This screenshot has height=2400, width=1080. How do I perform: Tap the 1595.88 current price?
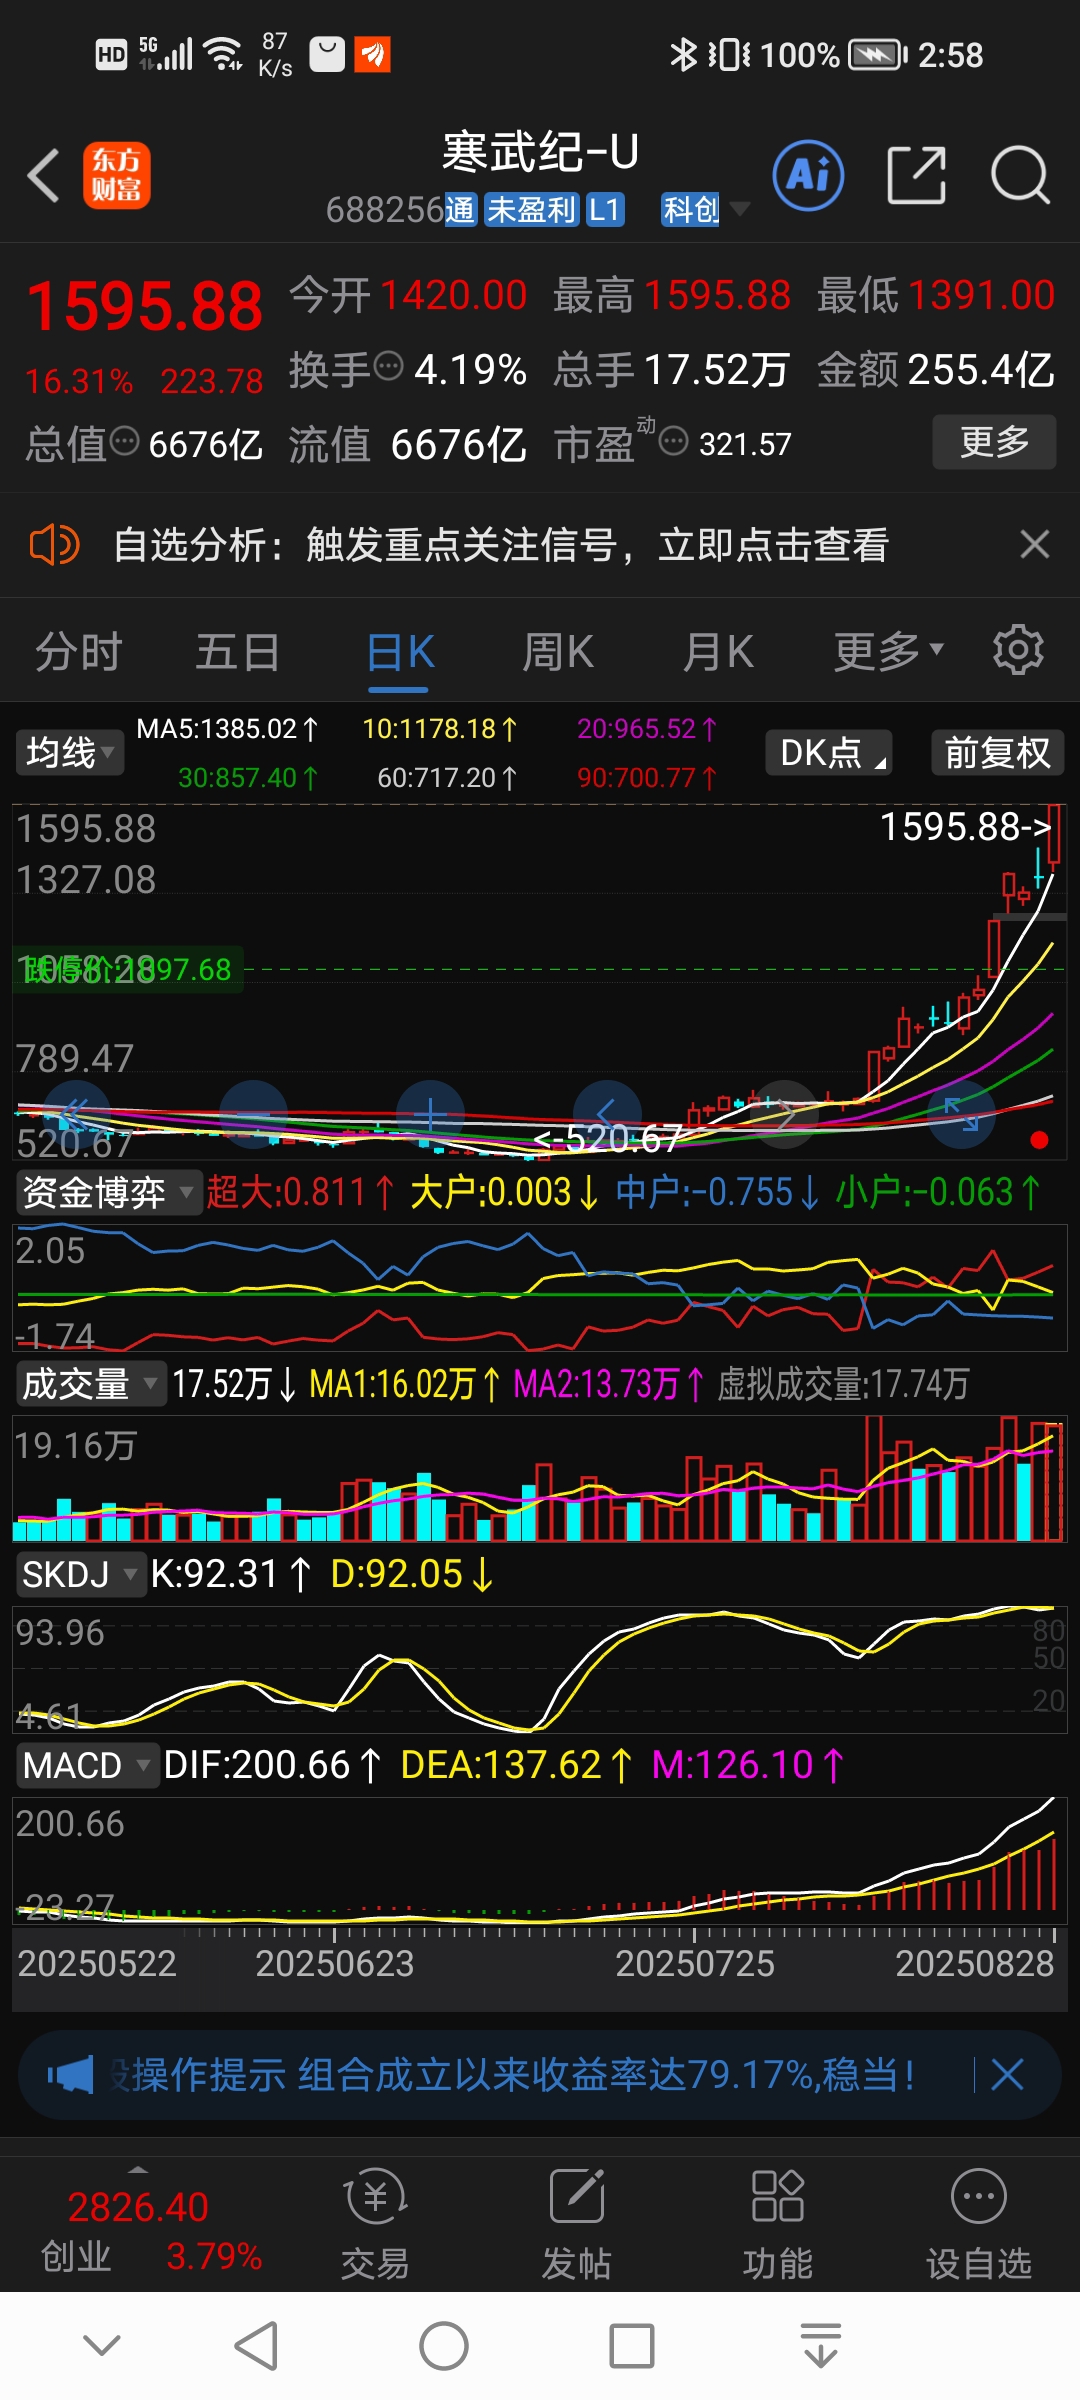(x=145, y=306)
